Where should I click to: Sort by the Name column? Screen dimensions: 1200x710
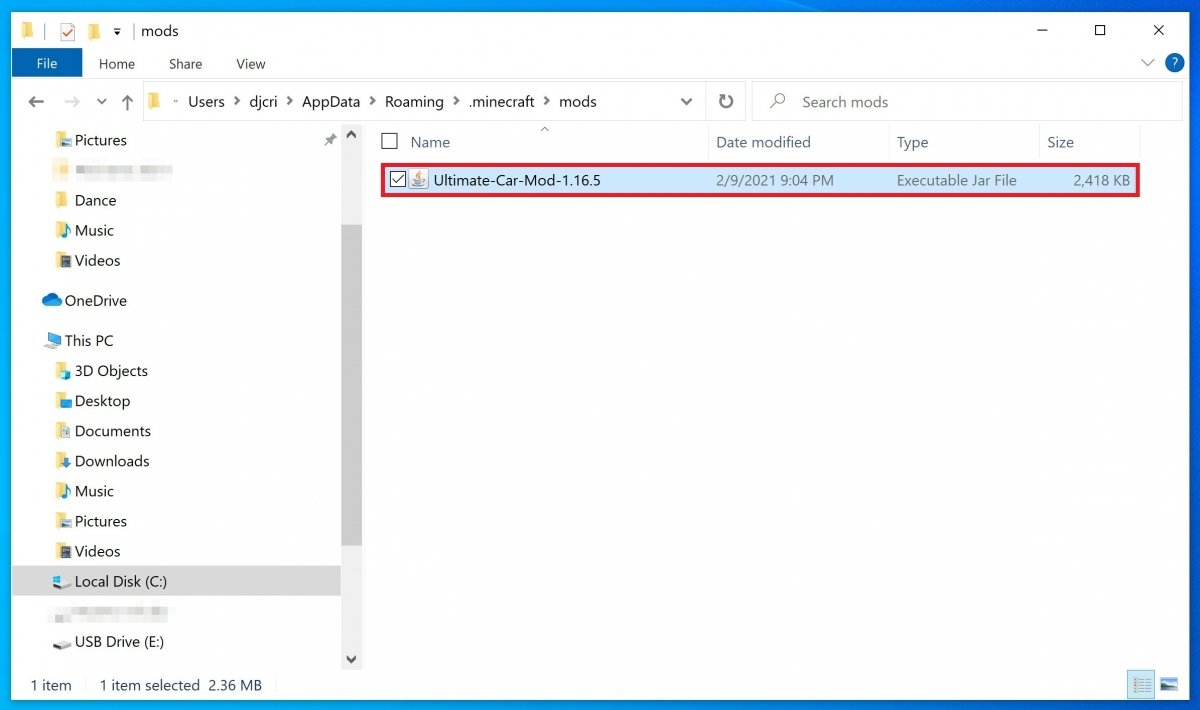click(430, 142)
